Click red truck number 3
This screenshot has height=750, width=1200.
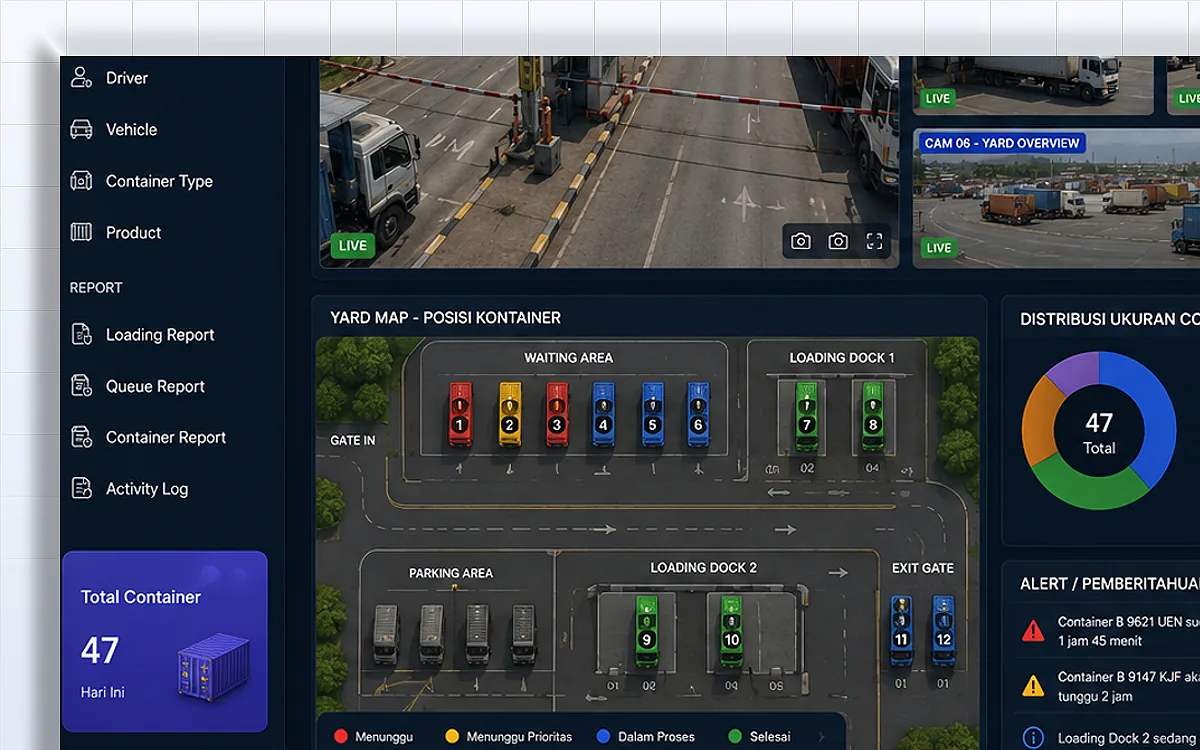pos(557,413)
